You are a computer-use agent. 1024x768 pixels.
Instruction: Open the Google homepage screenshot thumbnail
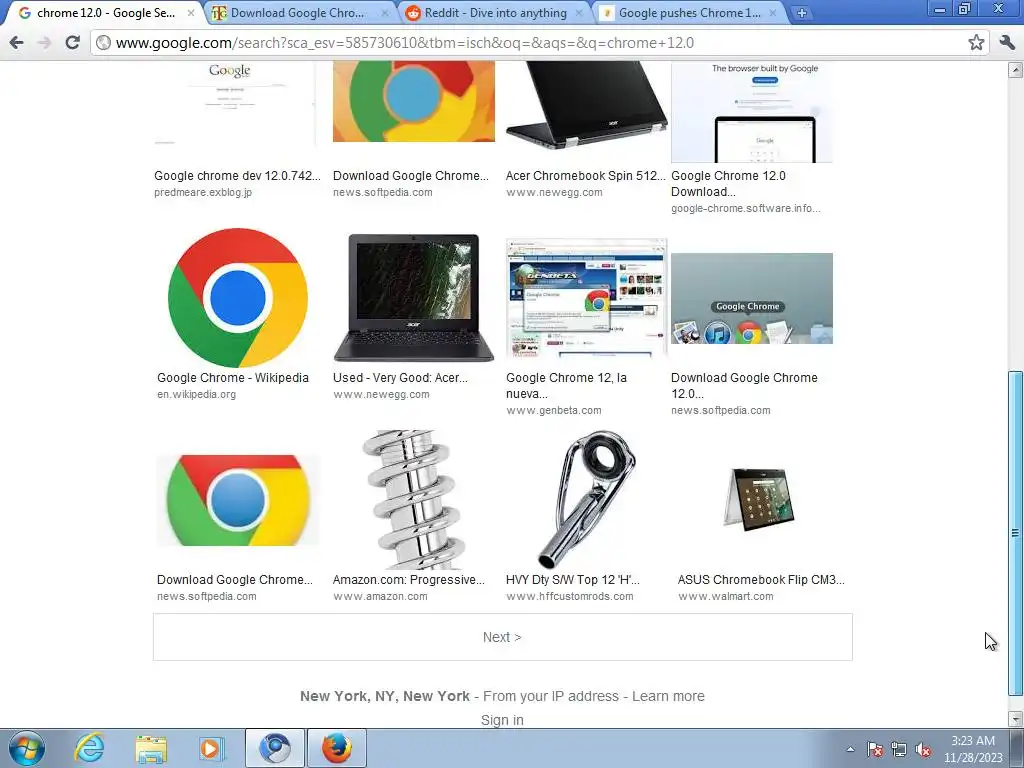pyautogui.click(x=234, y=103)
